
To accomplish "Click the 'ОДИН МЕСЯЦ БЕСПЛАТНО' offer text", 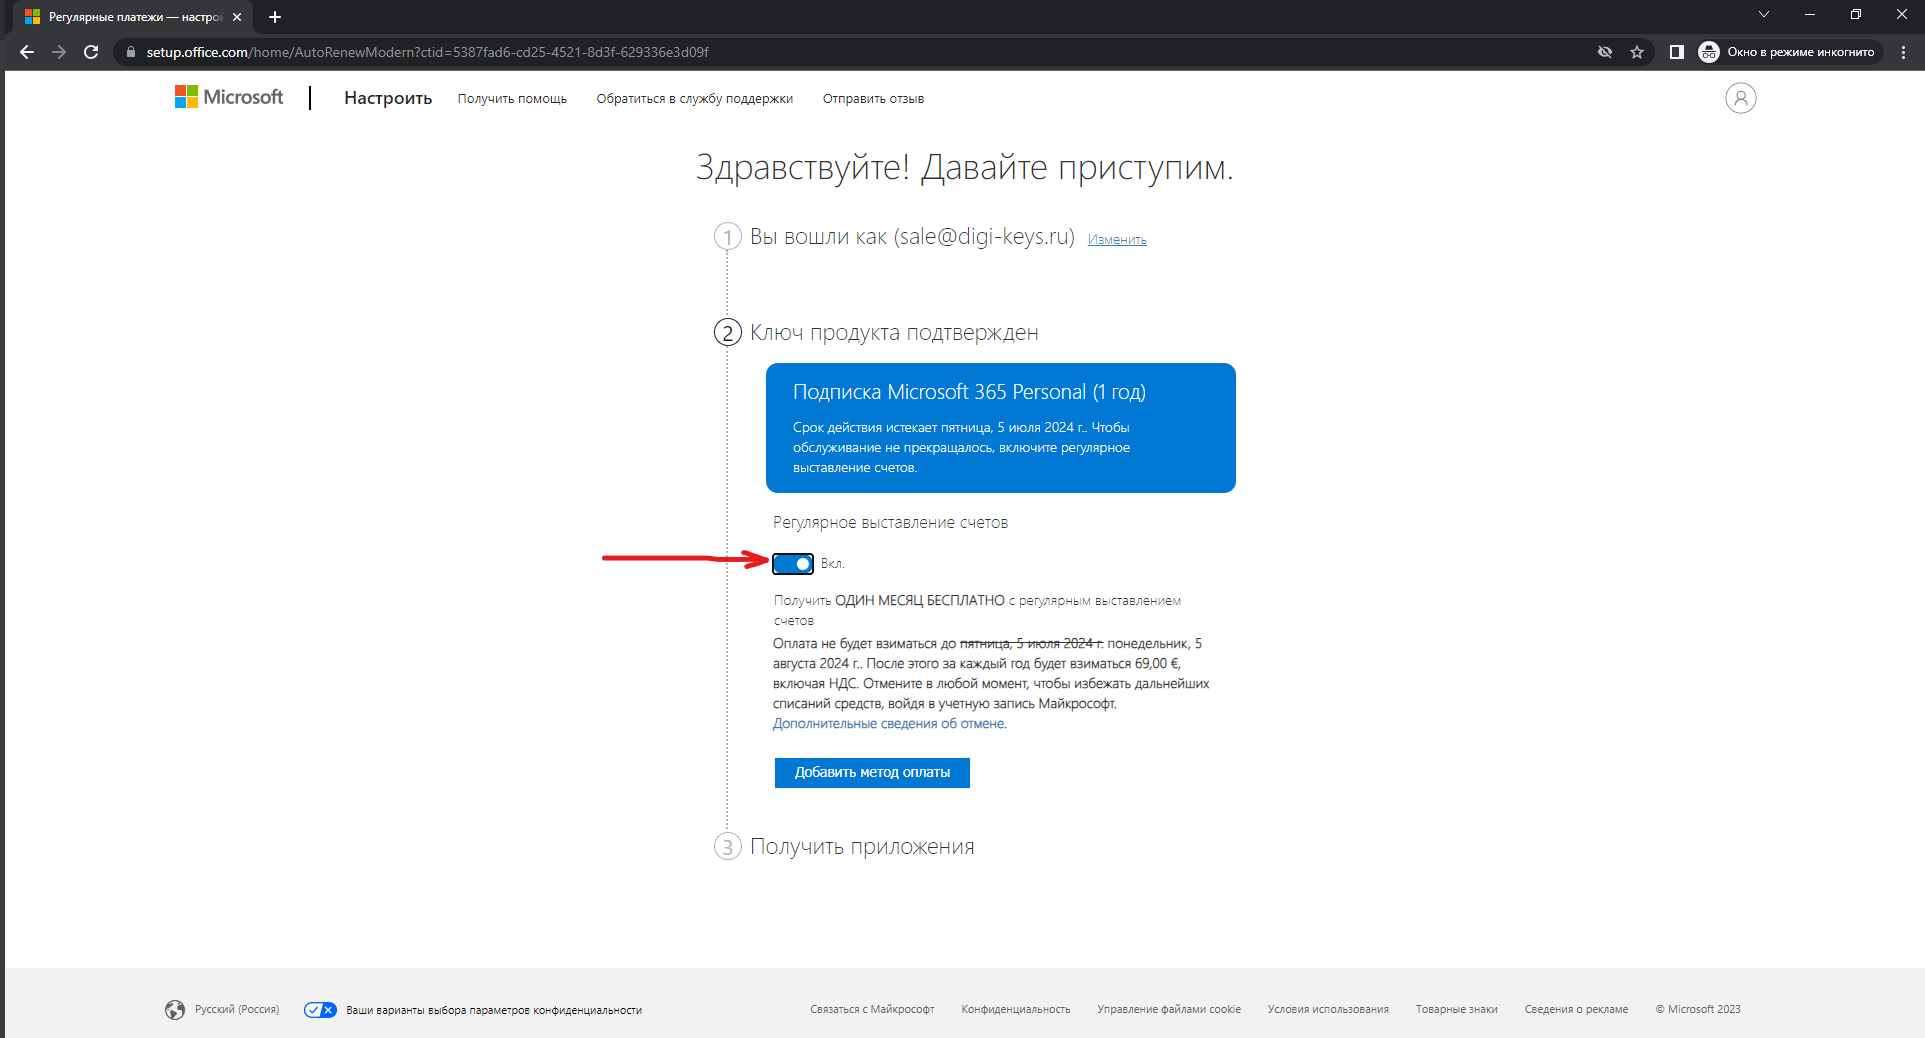I will [x=920, y=601].
